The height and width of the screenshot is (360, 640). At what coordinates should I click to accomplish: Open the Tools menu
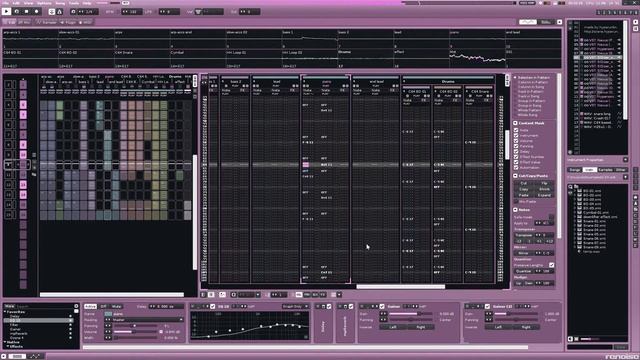[73, 3]
